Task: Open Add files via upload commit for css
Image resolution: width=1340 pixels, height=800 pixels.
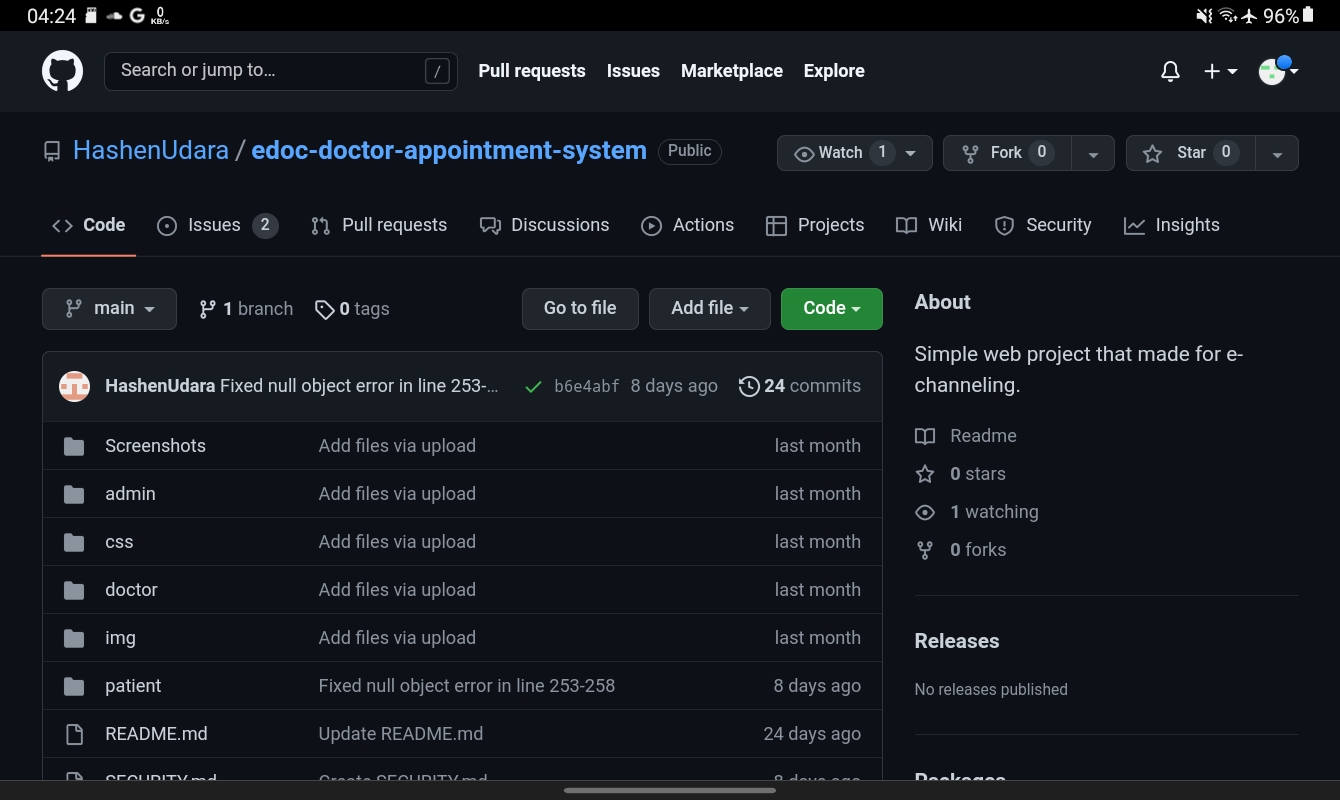Action: 397,542
